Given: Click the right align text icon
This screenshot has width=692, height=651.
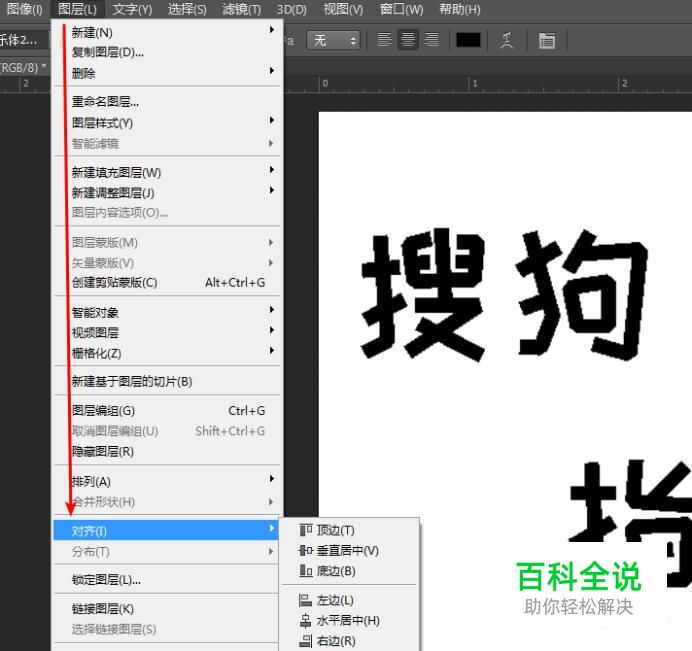Looking at the screenshot, I should pos(431,40).
